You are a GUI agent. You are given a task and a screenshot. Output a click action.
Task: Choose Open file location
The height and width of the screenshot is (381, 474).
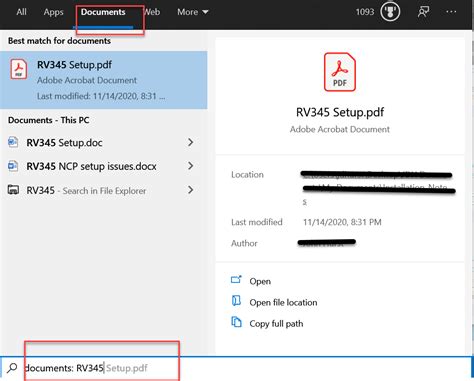tap(283, 302)
